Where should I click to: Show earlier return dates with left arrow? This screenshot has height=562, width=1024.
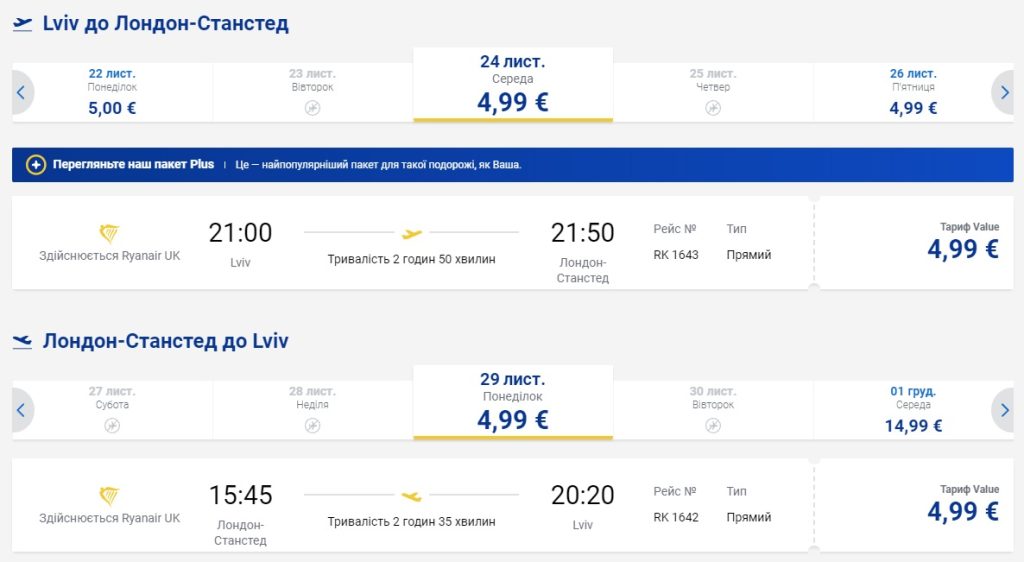[x=22, y=409]
